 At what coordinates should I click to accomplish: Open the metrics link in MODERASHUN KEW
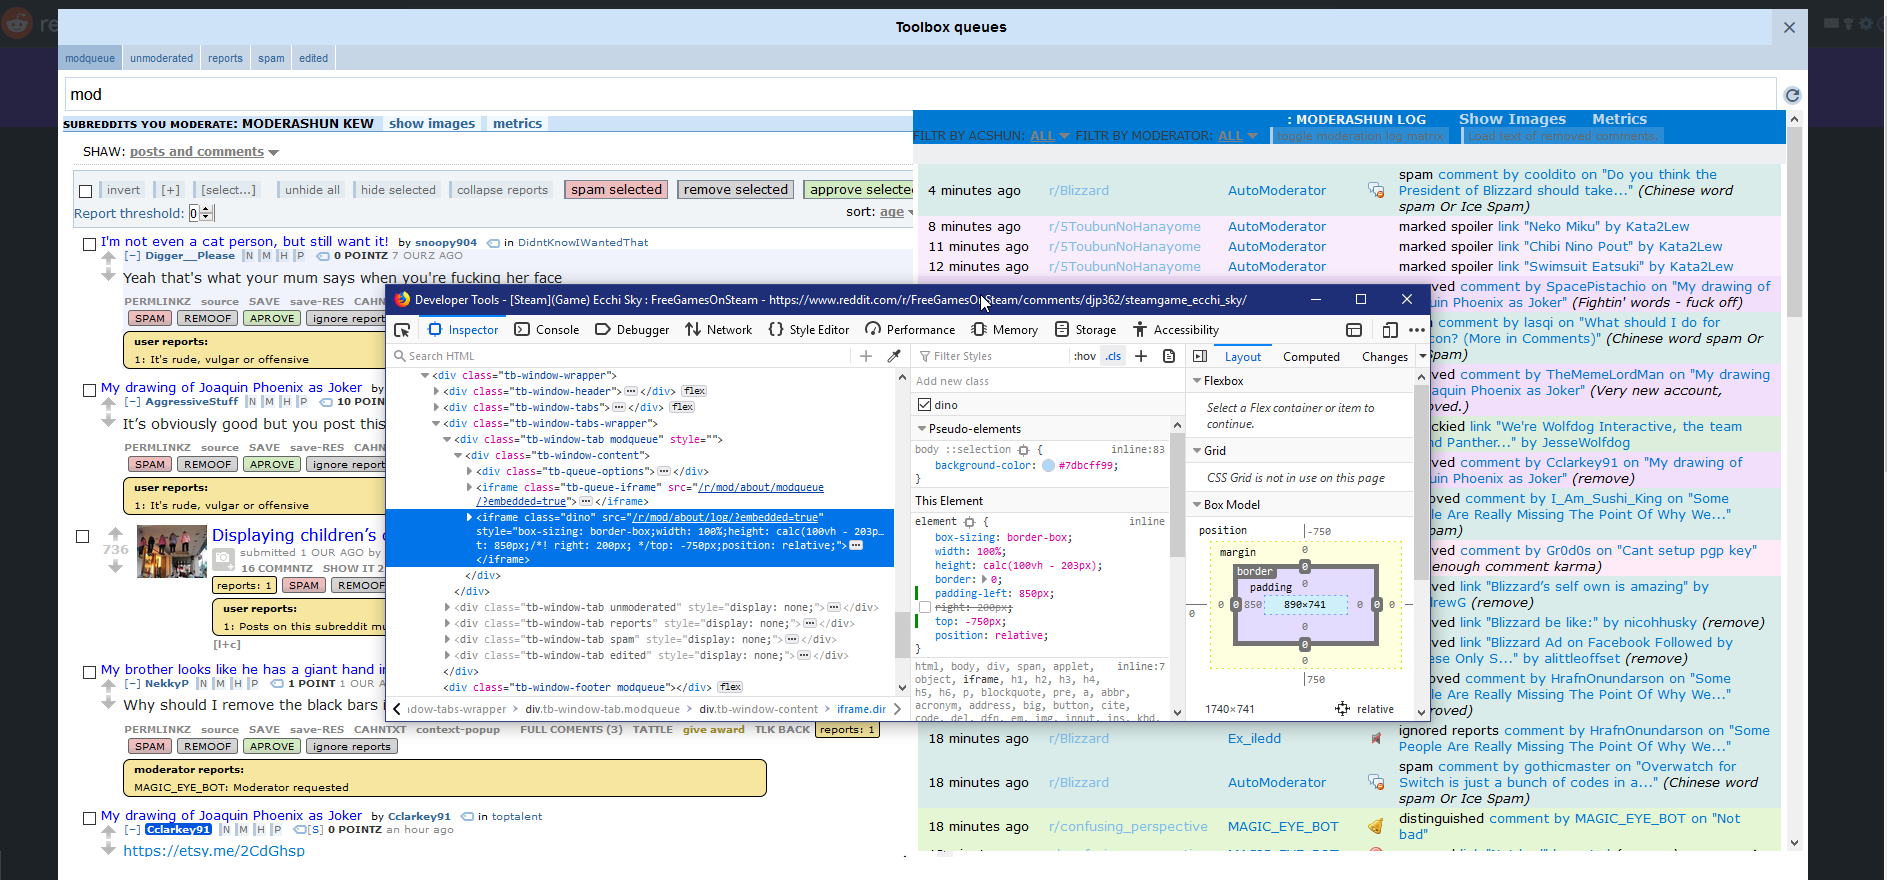coord(517,124)
